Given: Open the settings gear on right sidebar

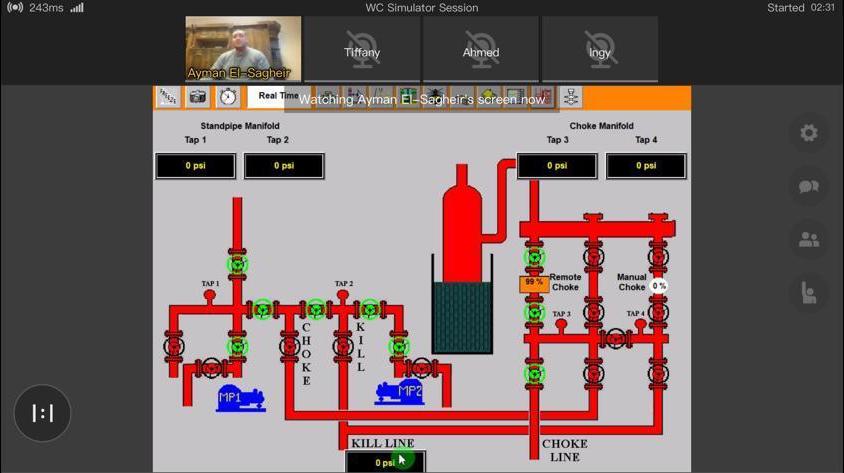Looking at the screenshot, I should 808,133.
